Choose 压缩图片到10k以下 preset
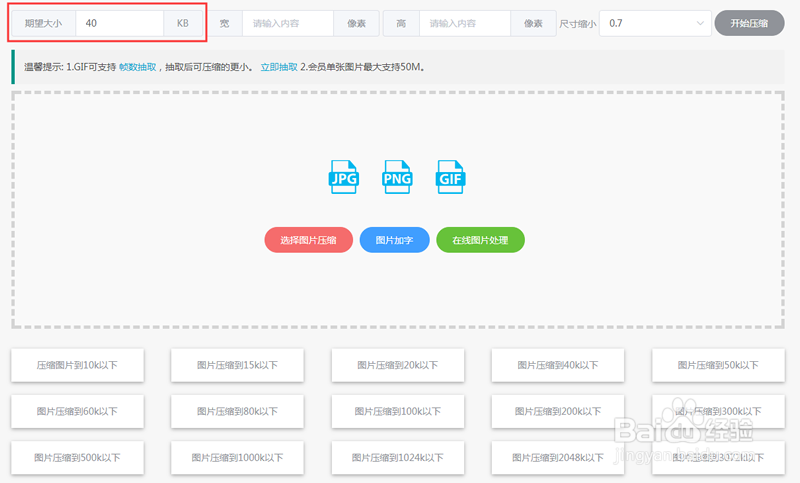This screenshot has height=483, width=800. click(77, 365)
